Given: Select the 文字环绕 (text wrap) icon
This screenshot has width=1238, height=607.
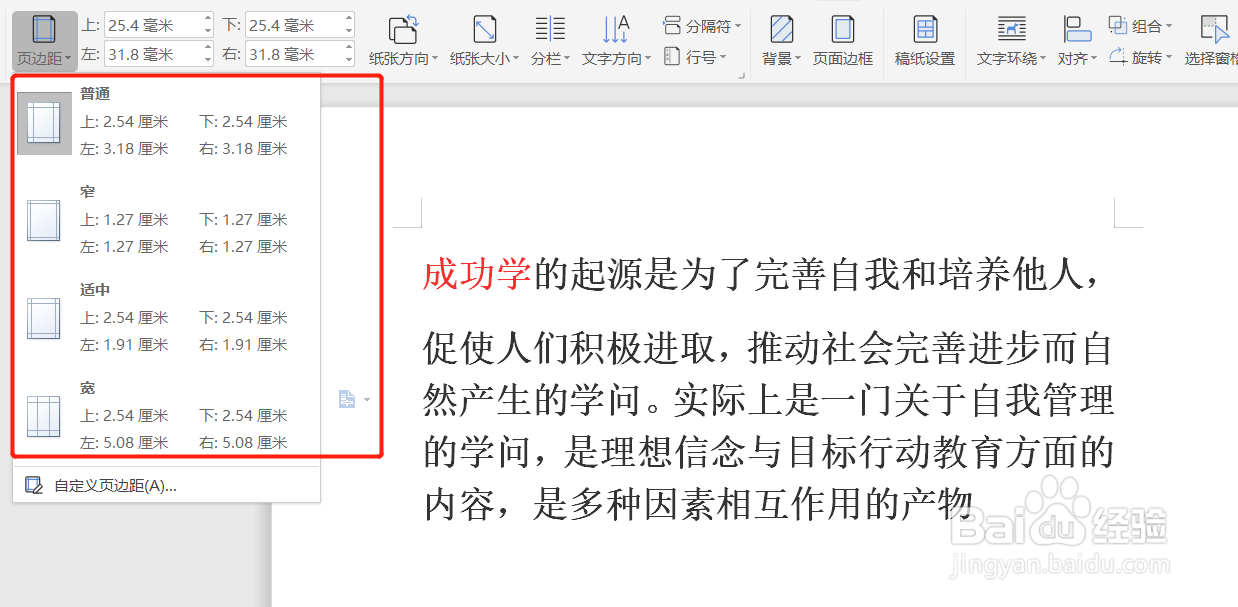Looking at the screenshot, I should click(x=1009, y=33).
